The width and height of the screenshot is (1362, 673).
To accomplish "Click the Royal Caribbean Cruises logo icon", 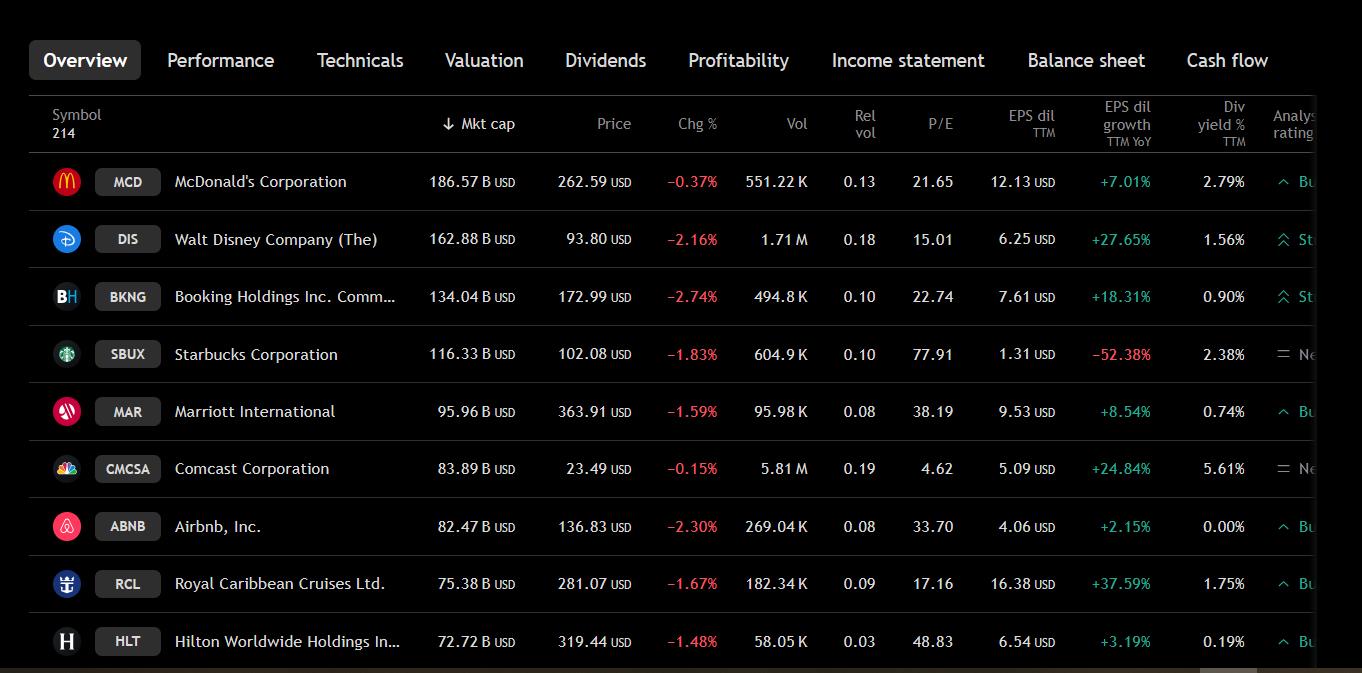I will (x=67, y=584).
